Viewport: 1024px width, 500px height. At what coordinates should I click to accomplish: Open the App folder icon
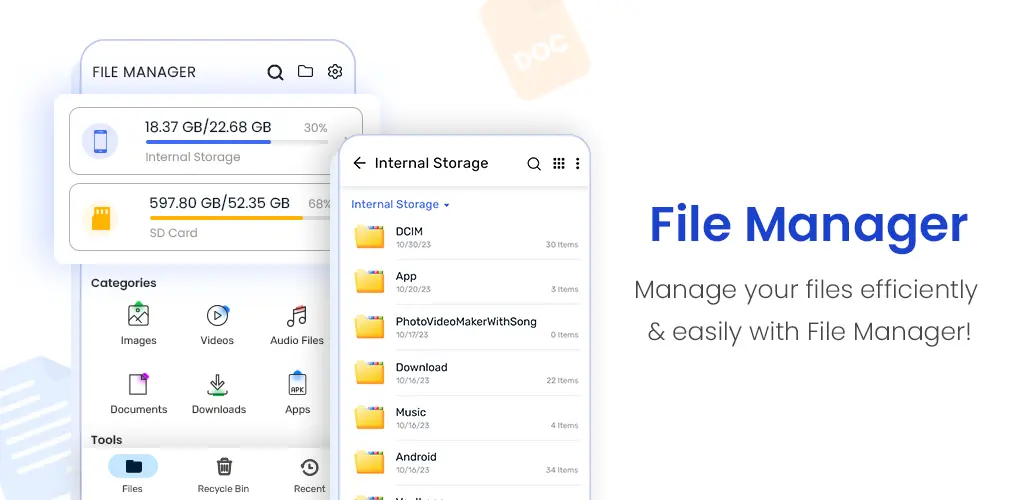coord(370,281)
